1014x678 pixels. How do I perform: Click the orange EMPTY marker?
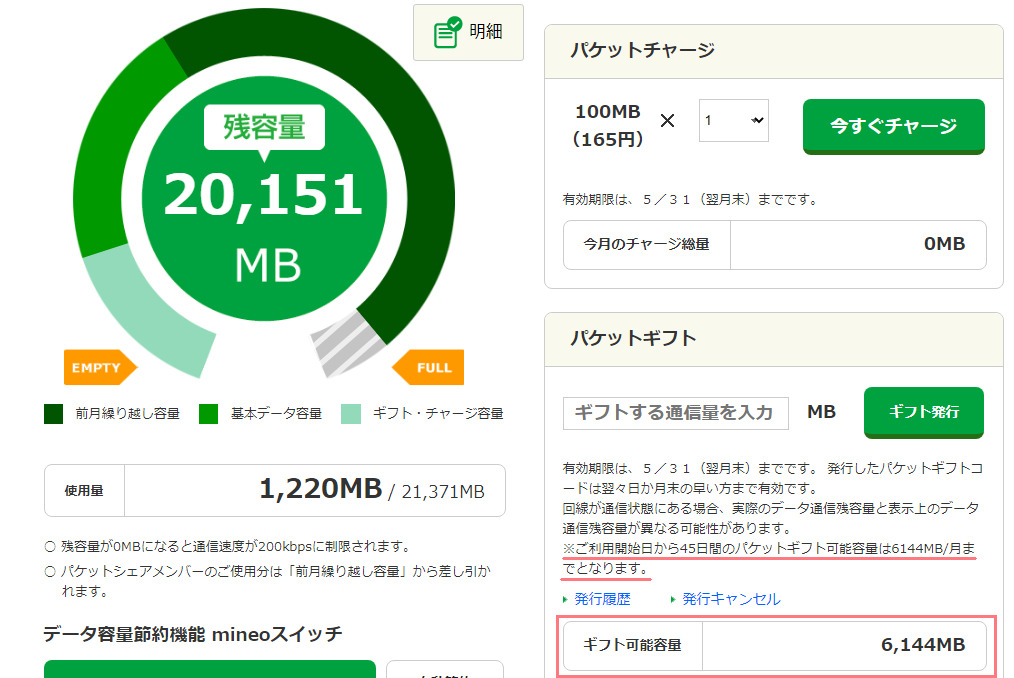(96, 367)
